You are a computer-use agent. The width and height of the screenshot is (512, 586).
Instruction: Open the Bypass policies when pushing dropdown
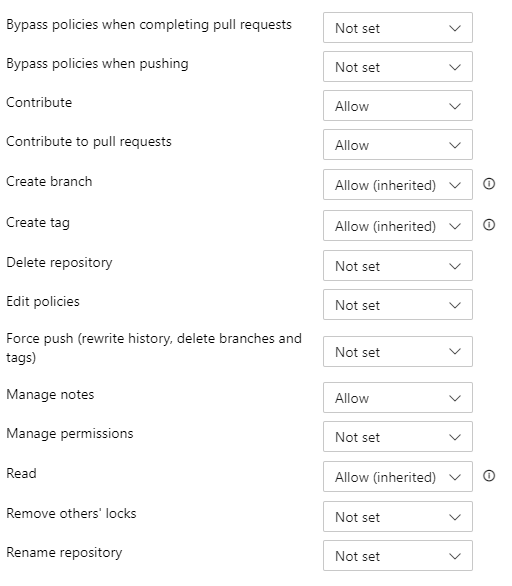398,67
